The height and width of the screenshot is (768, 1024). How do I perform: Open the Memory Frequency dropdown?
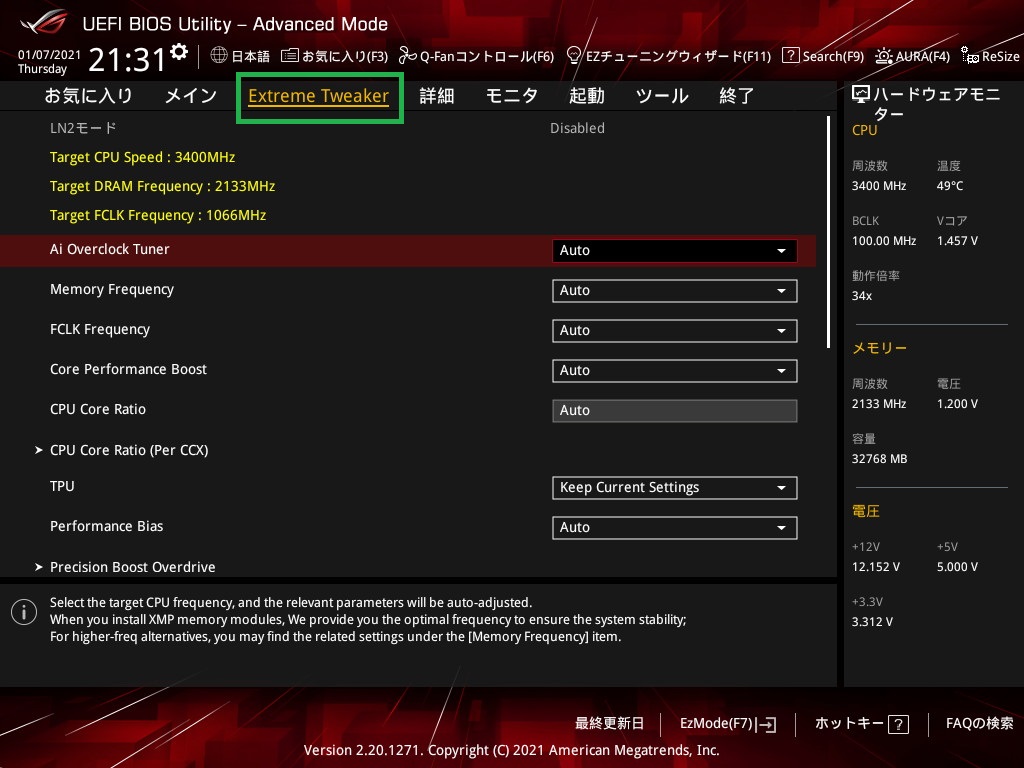675,291
